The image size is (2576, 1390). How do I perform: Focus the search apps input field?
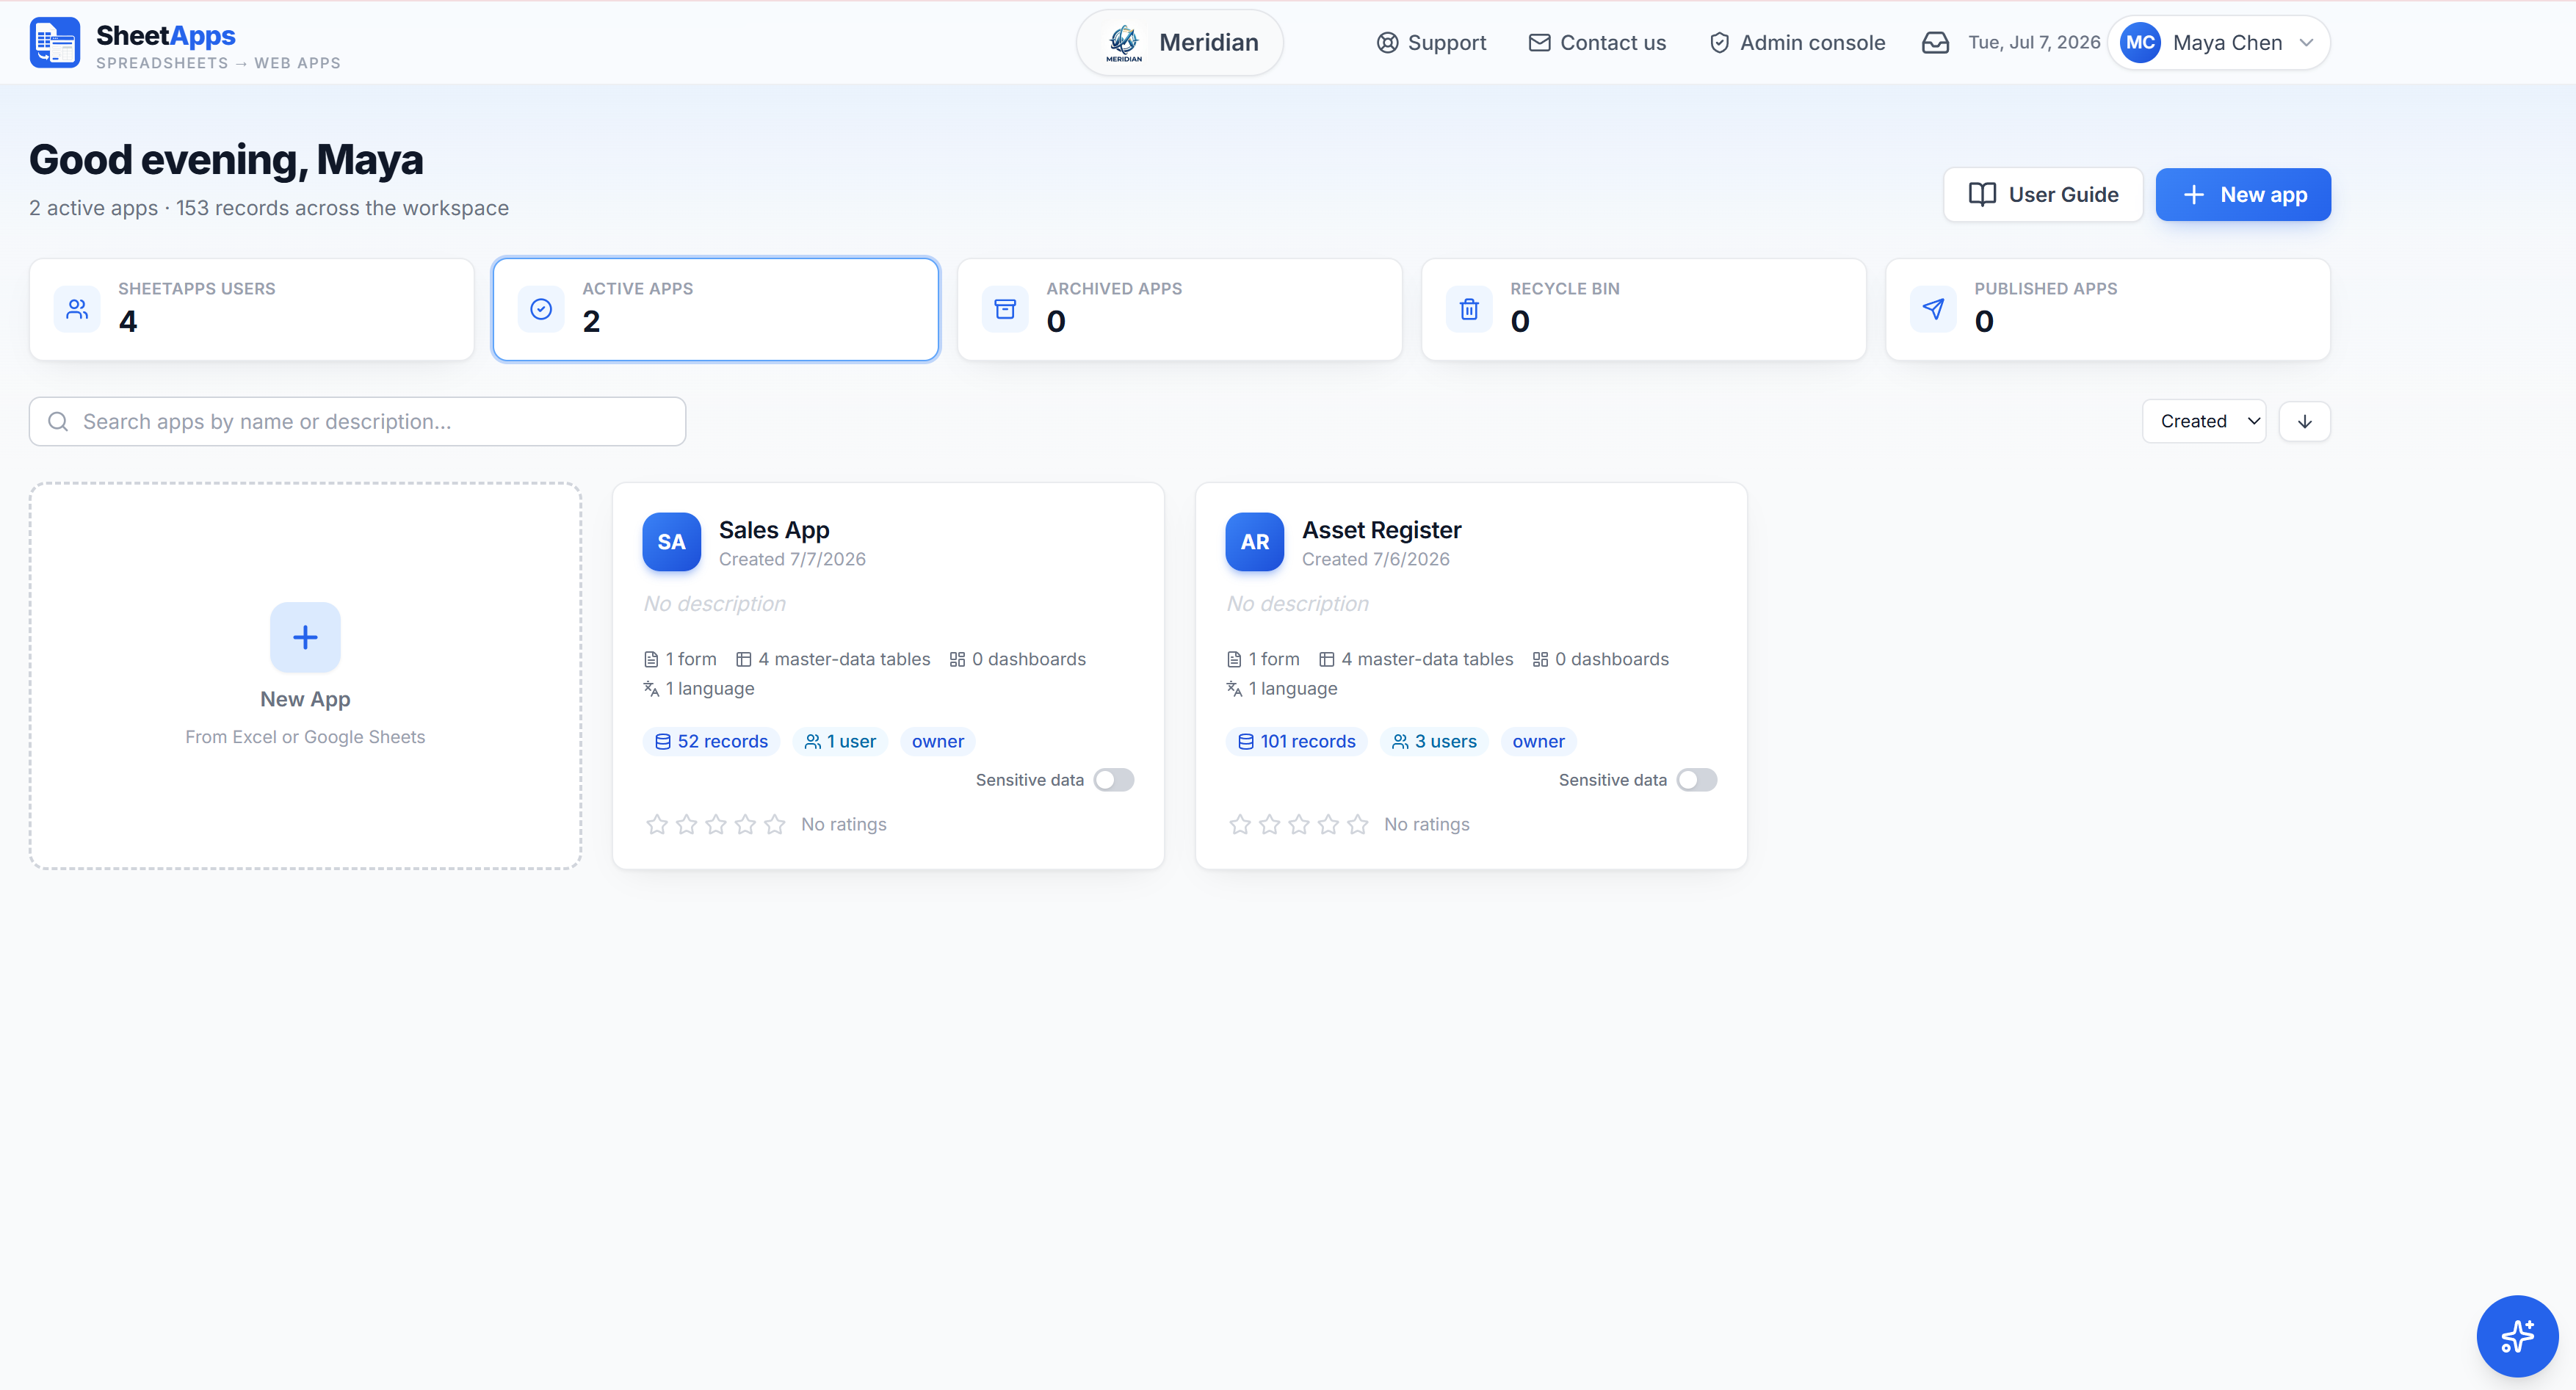tap(357, 421)
